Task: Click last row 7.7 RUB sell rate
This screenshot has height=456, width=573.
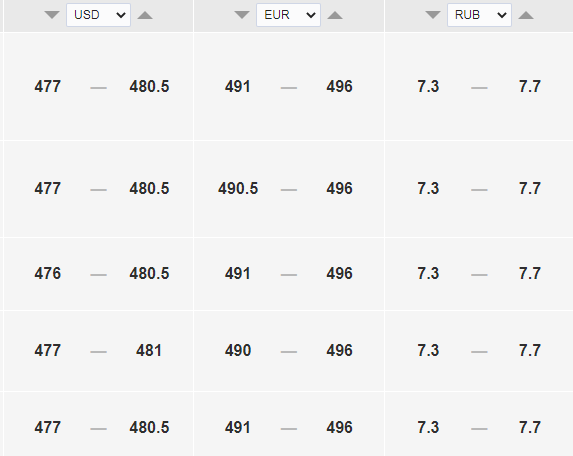Action: coord(530,428)
